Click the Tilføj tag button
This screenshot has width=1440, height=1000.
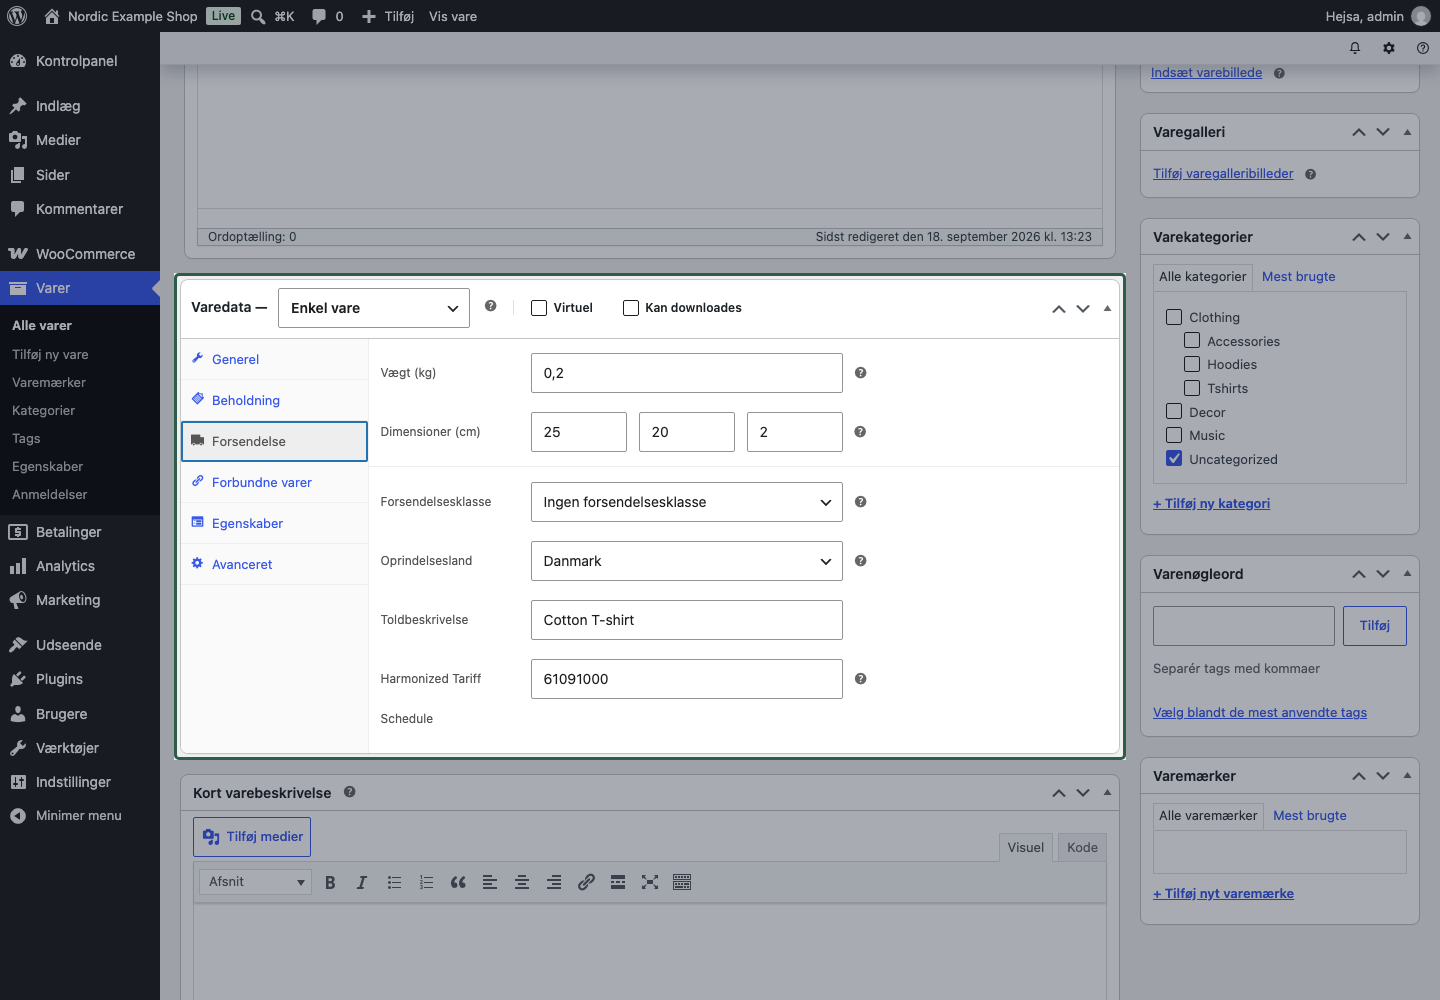1375,626
